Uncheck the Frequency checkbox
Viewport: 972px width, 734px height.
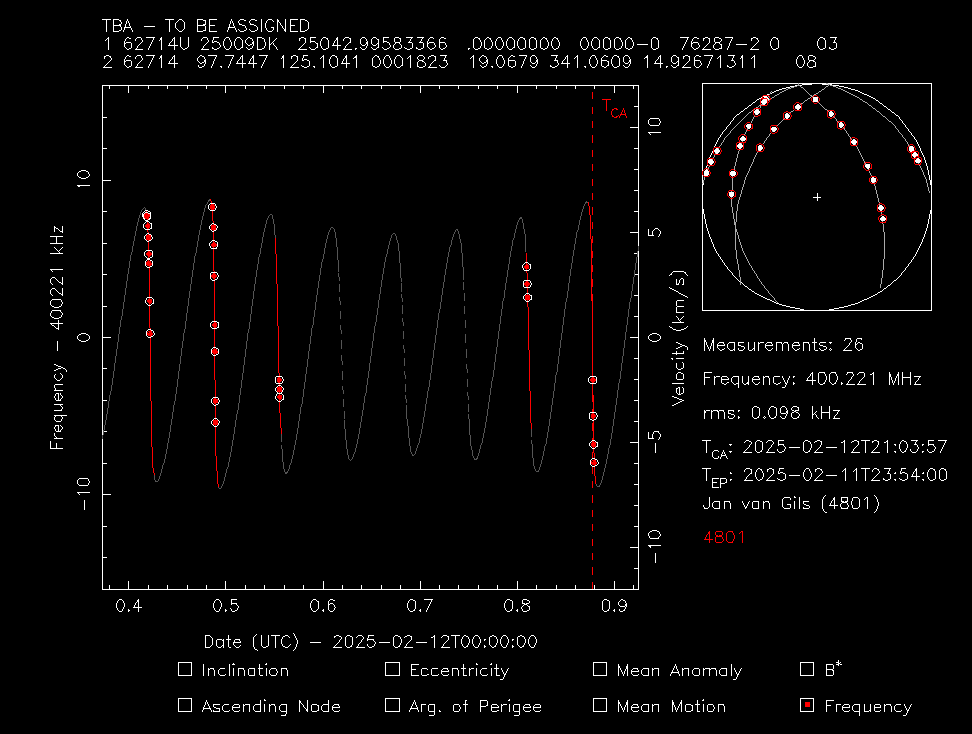coord(808,705)
